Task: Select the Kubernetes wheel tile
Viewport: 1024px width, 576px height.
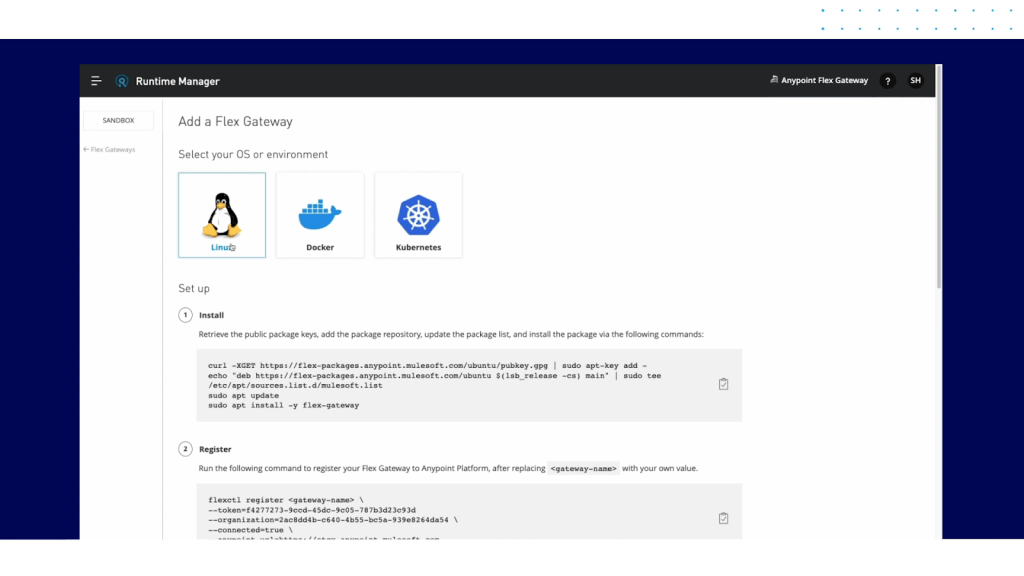Action: [x=418, y=215]
